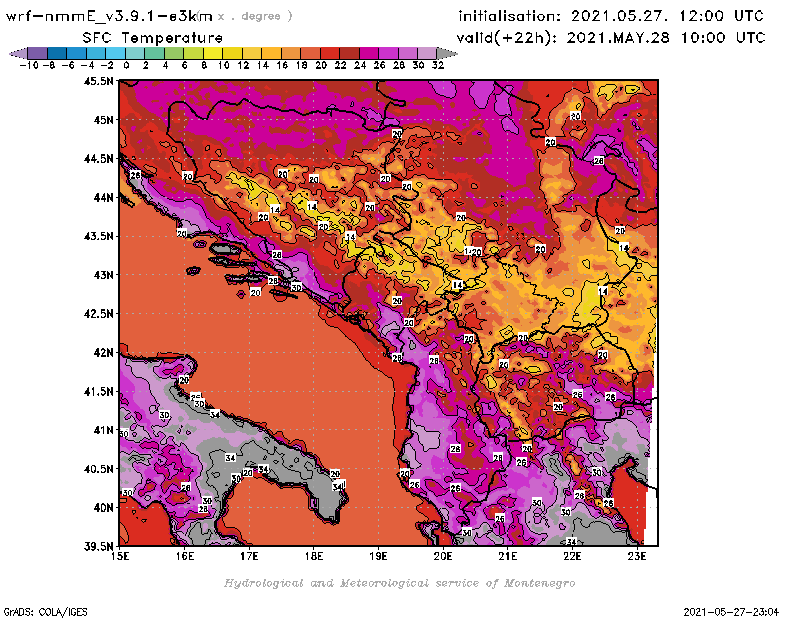800x618 pixels.
Task: Select the 'valid(+22h): 2021.MAY.28 10:00 UTC' text
Action: click(x=611, y=38)
